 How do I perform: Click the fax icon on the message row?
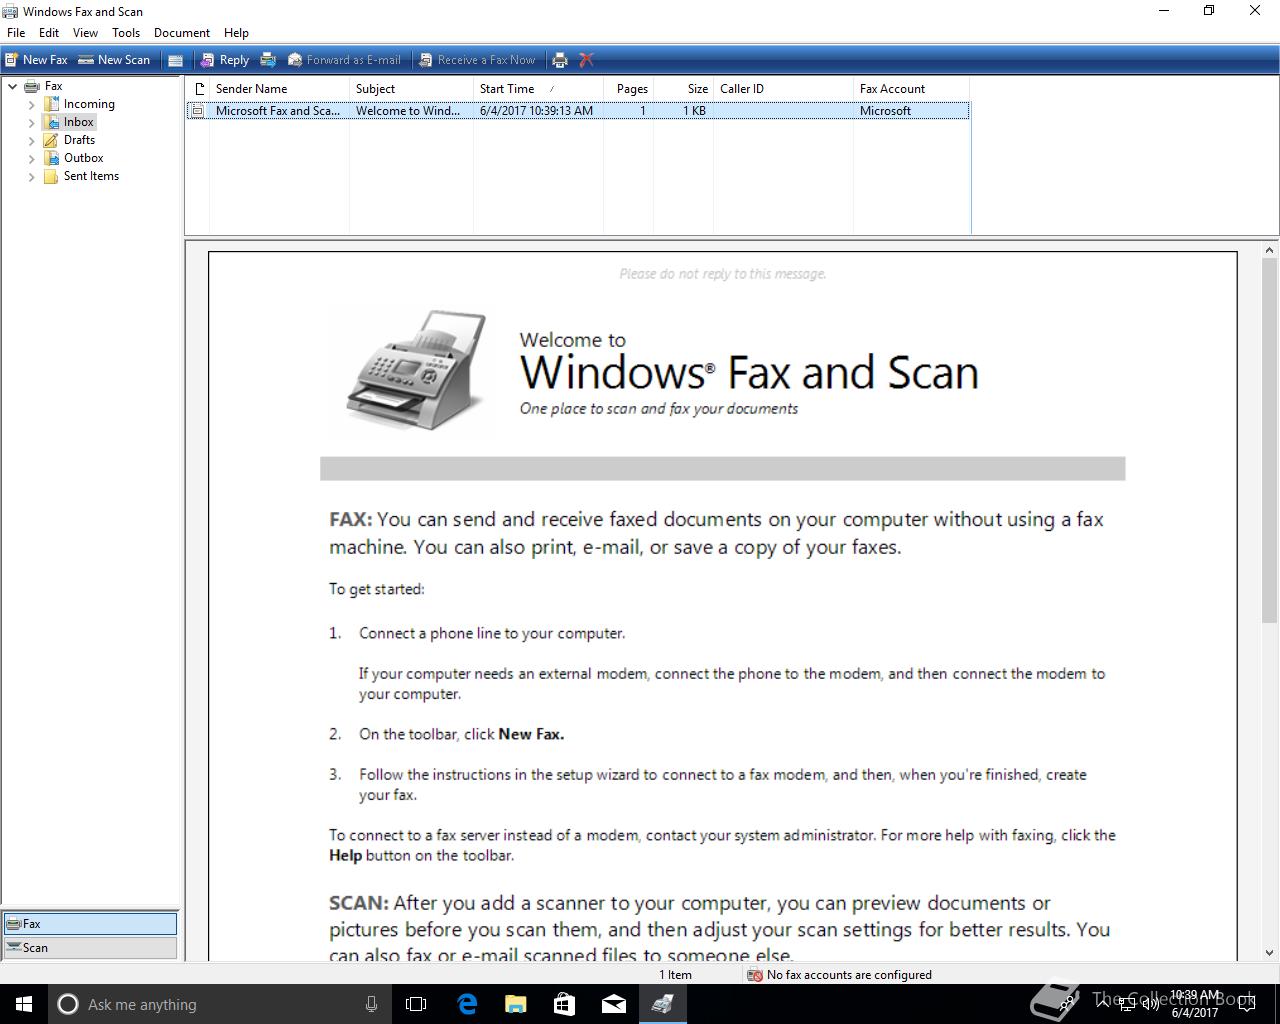pyautogui.click(x=198, y=111)
